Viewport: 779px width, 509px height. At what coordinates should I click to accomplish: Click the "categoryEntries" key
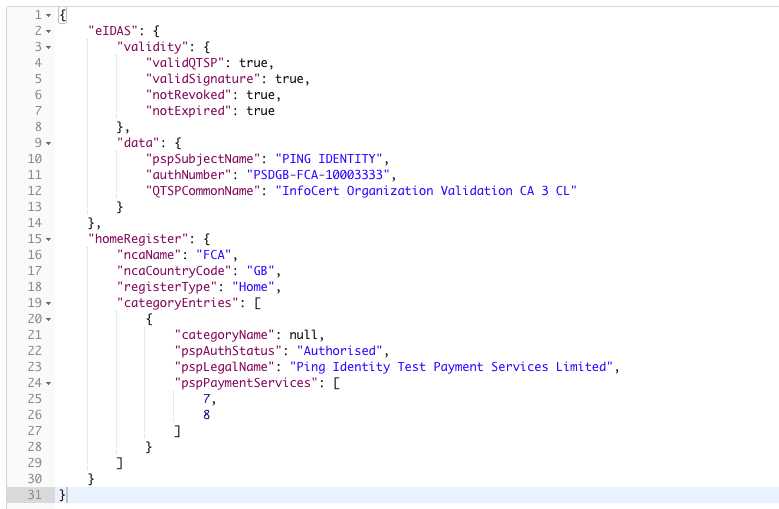tap(177, 303)
